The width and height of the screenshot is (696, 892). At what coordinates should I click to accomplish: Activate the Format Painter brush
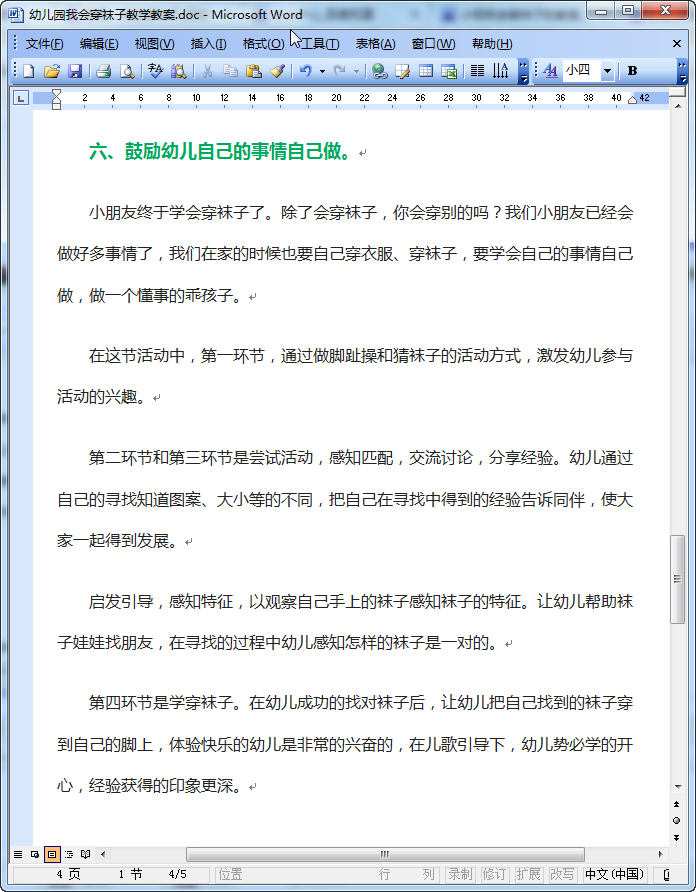click(x=277, y=71)
